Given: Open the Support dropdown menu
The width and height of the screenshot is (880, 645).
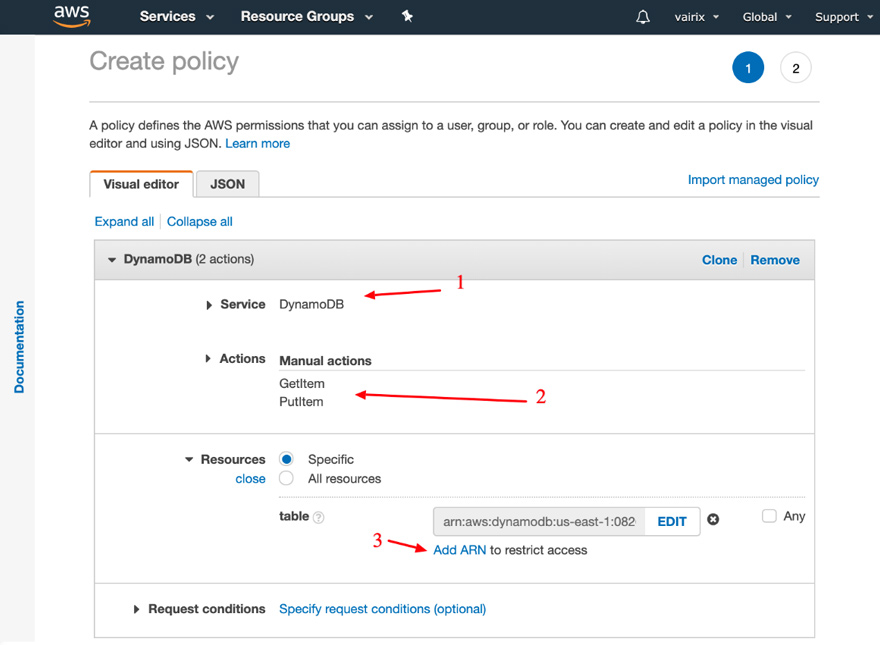Looking at the screenshot, I should pos(844,17).
